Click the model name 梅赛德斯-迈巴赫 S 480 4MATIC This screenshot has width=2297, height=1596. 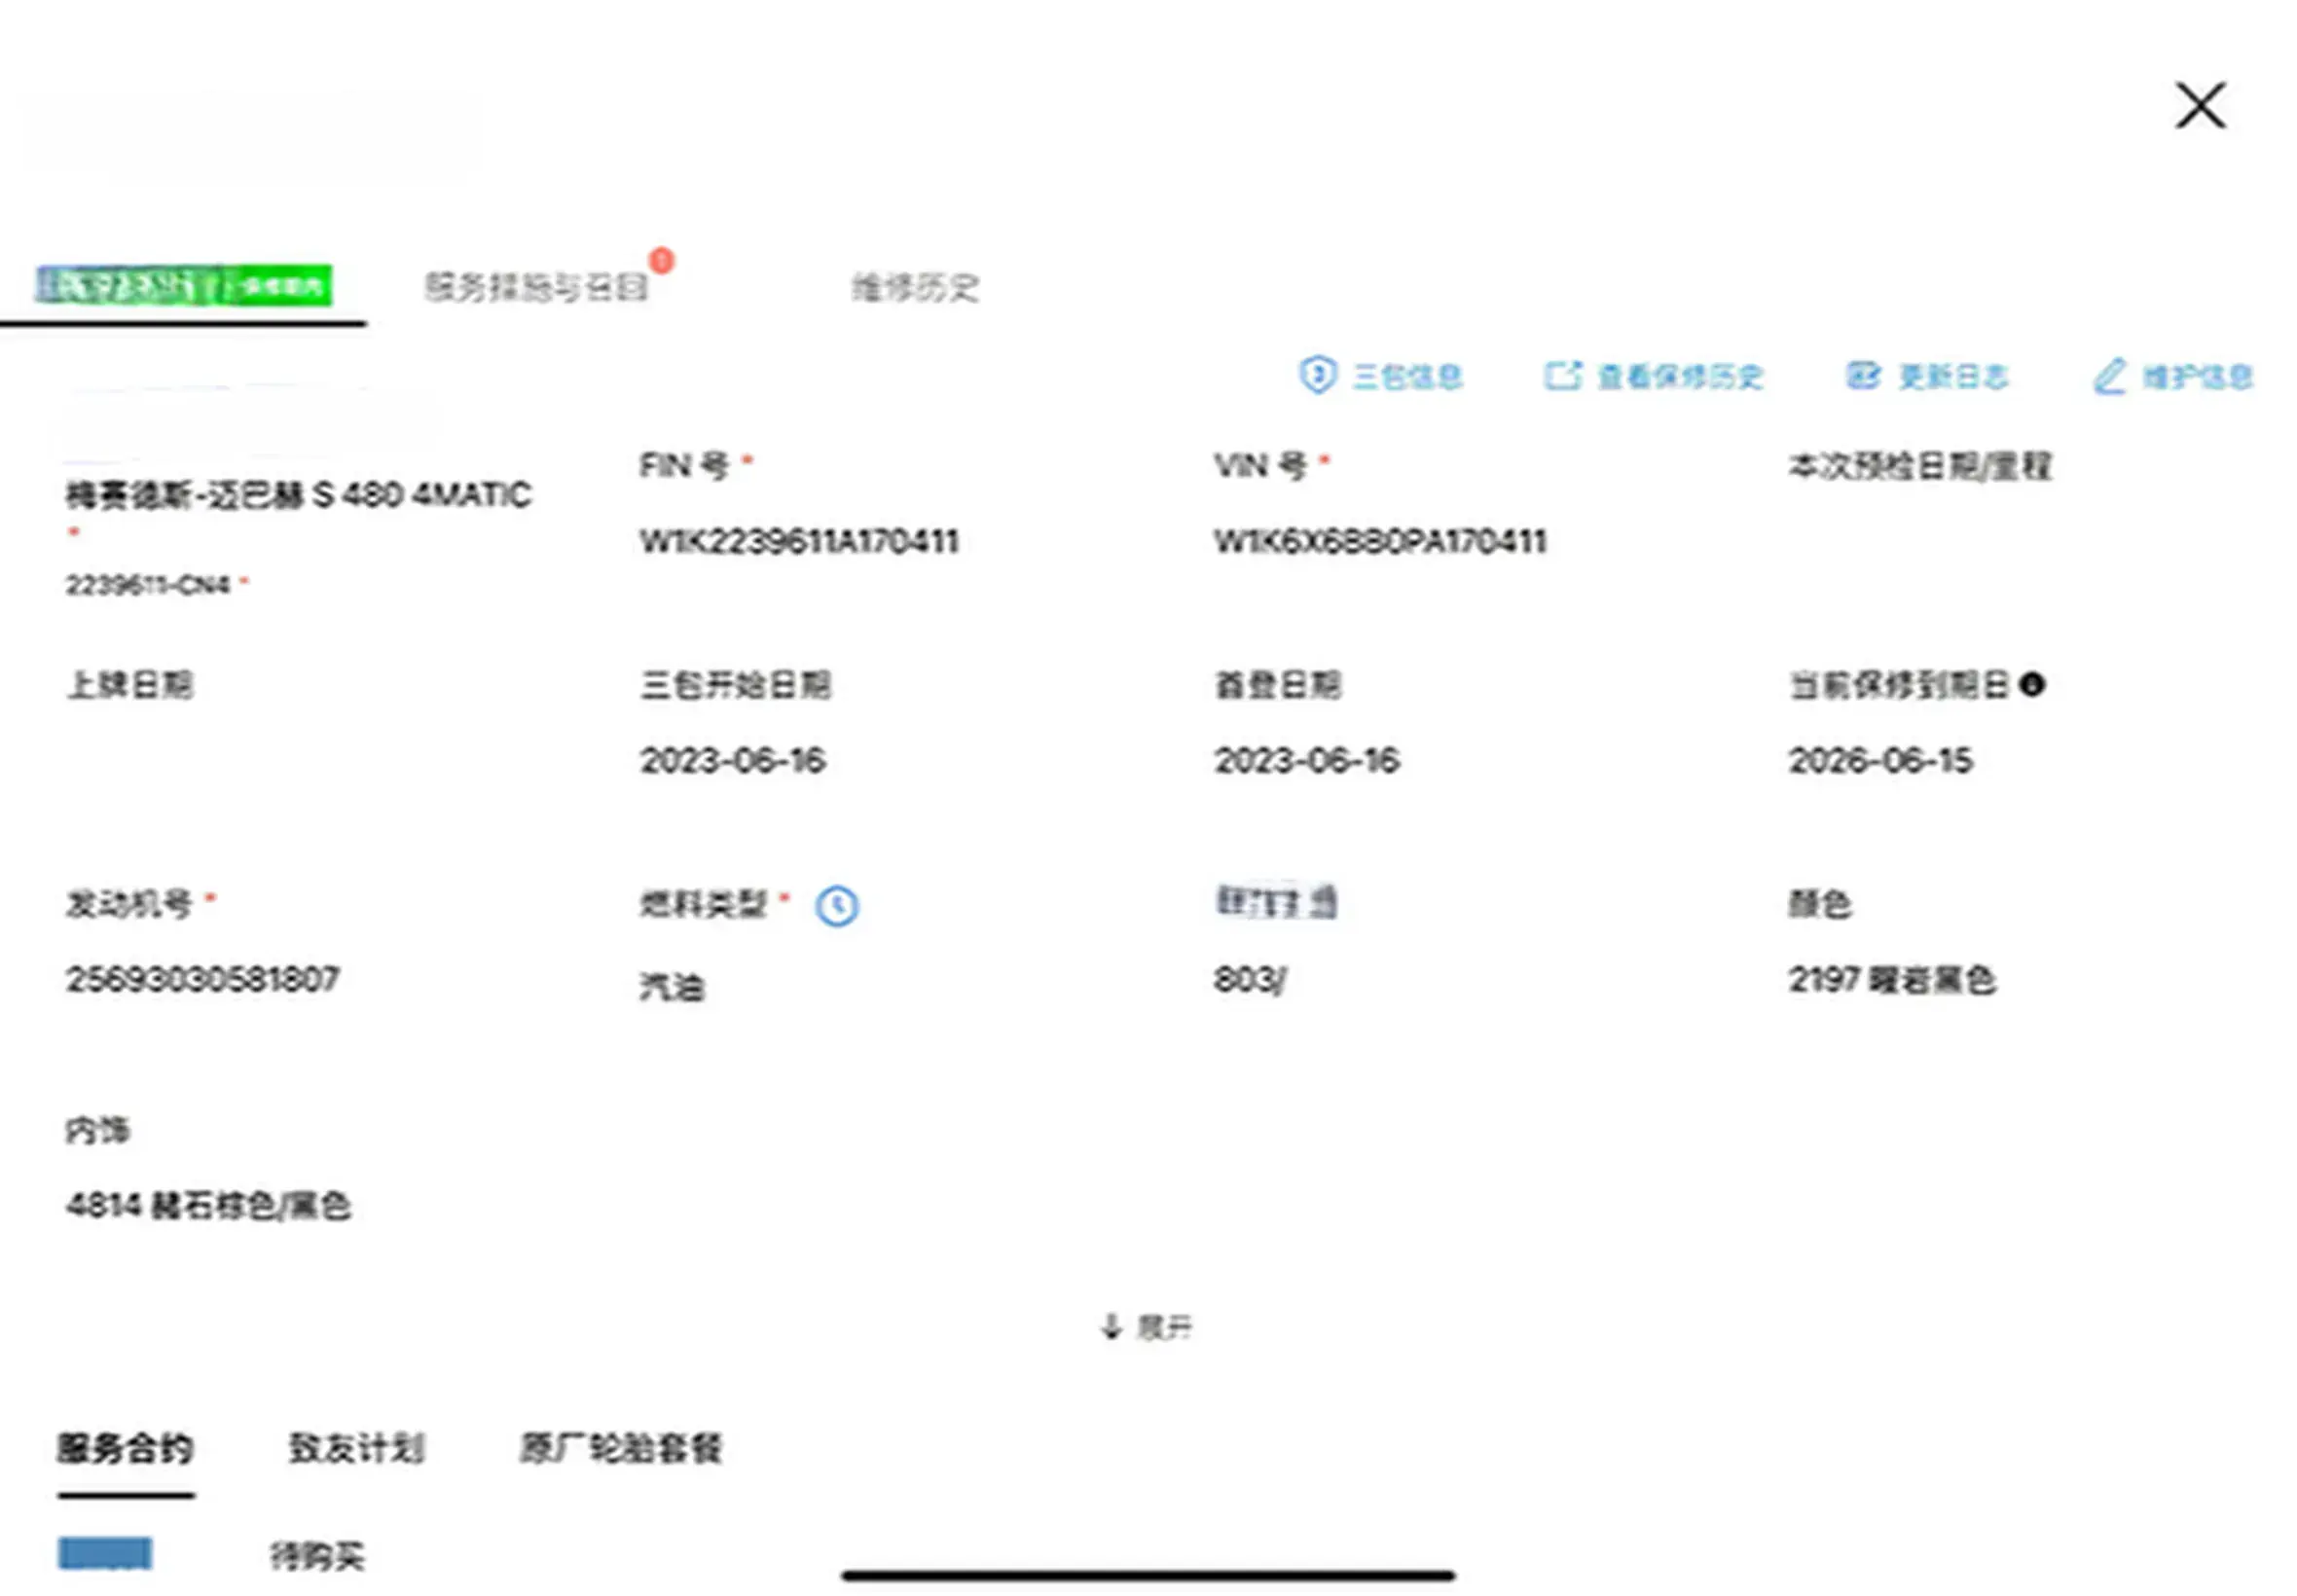click(x=298, y=495)
